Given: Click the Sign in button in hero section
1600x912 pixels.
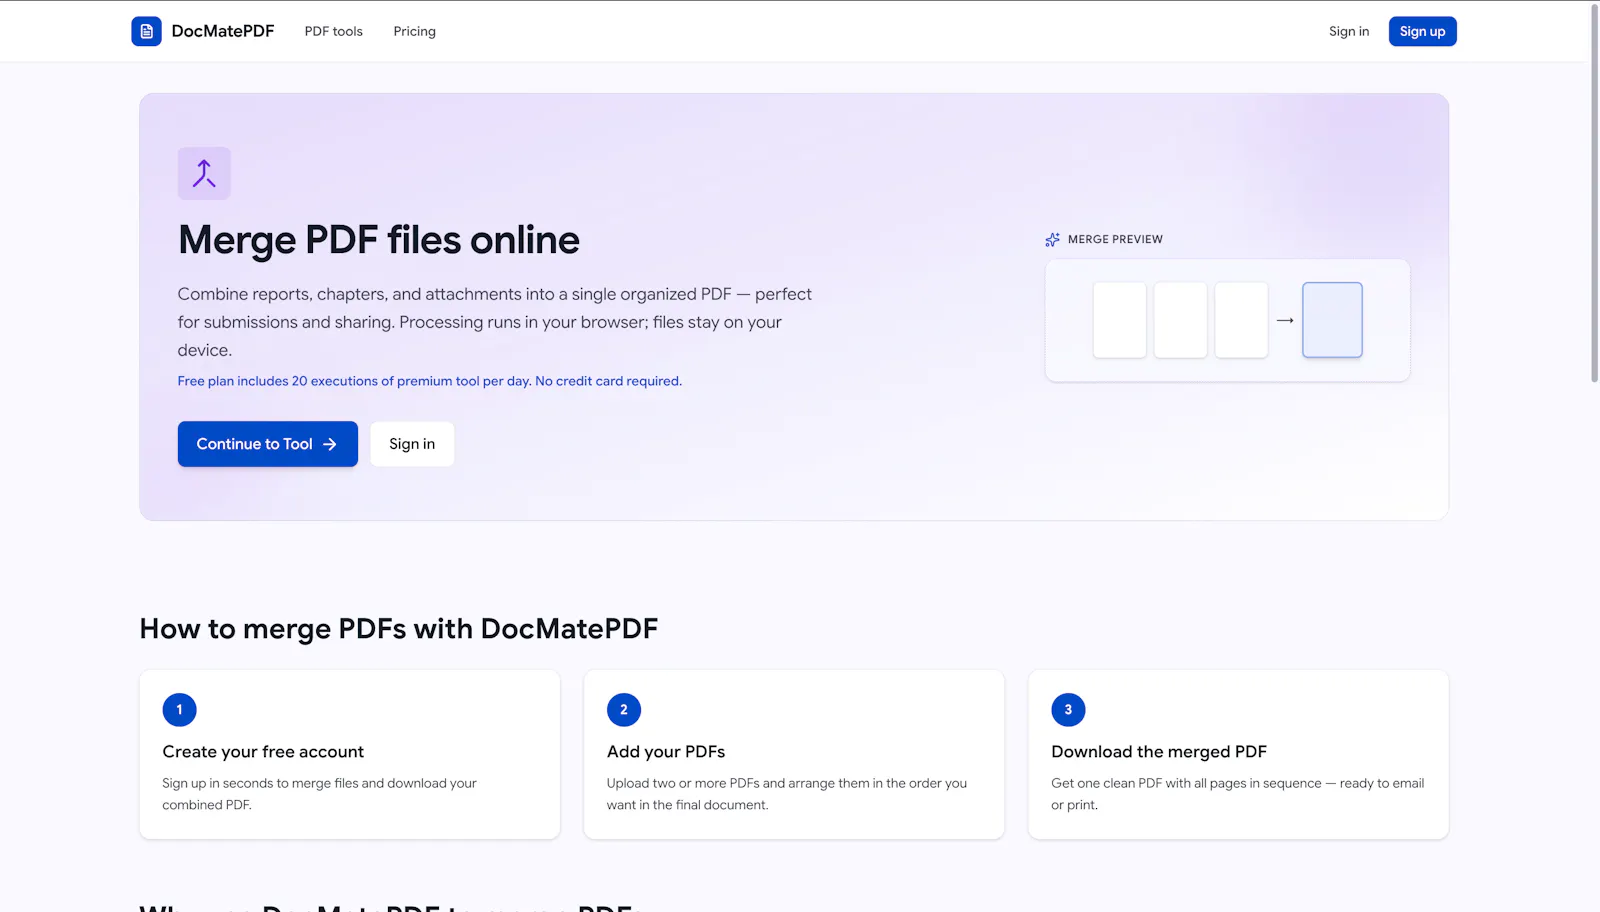Looking at the screenshot, I should 412,444.
